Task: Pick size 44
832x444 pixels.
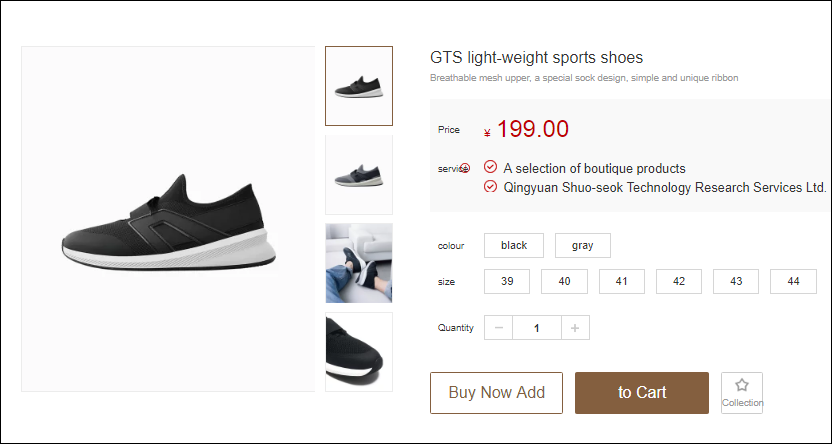Action: 794,282
